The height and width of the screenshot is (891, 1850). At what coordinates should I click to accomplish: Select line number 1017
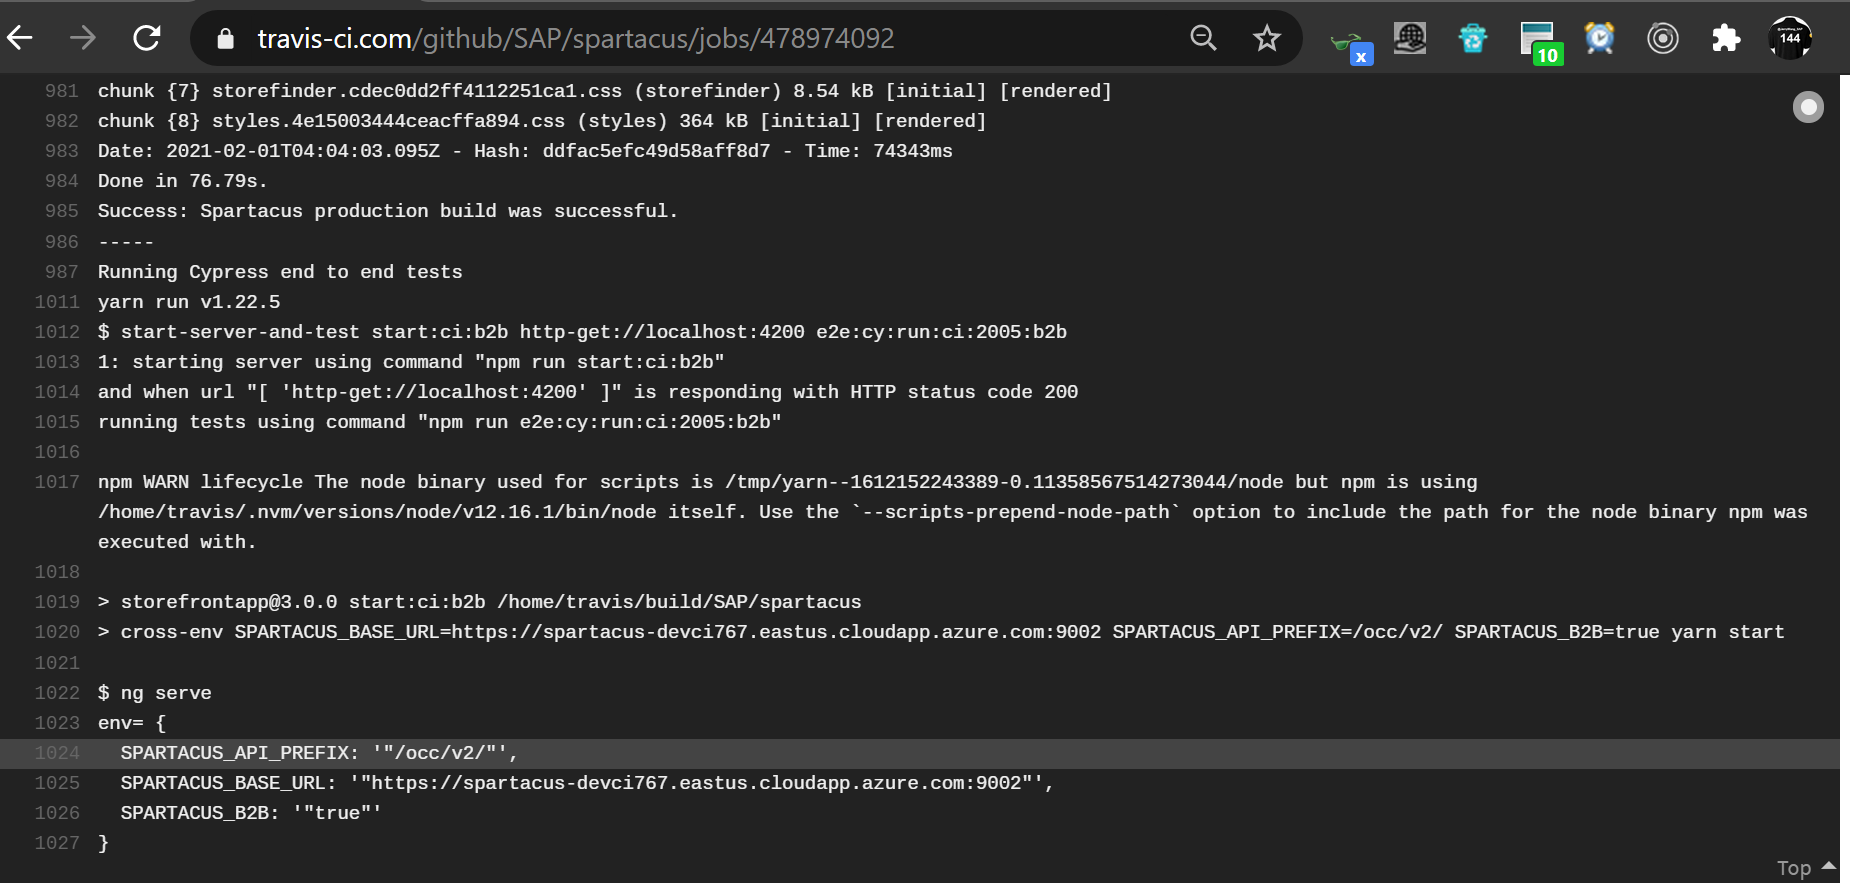57,482
